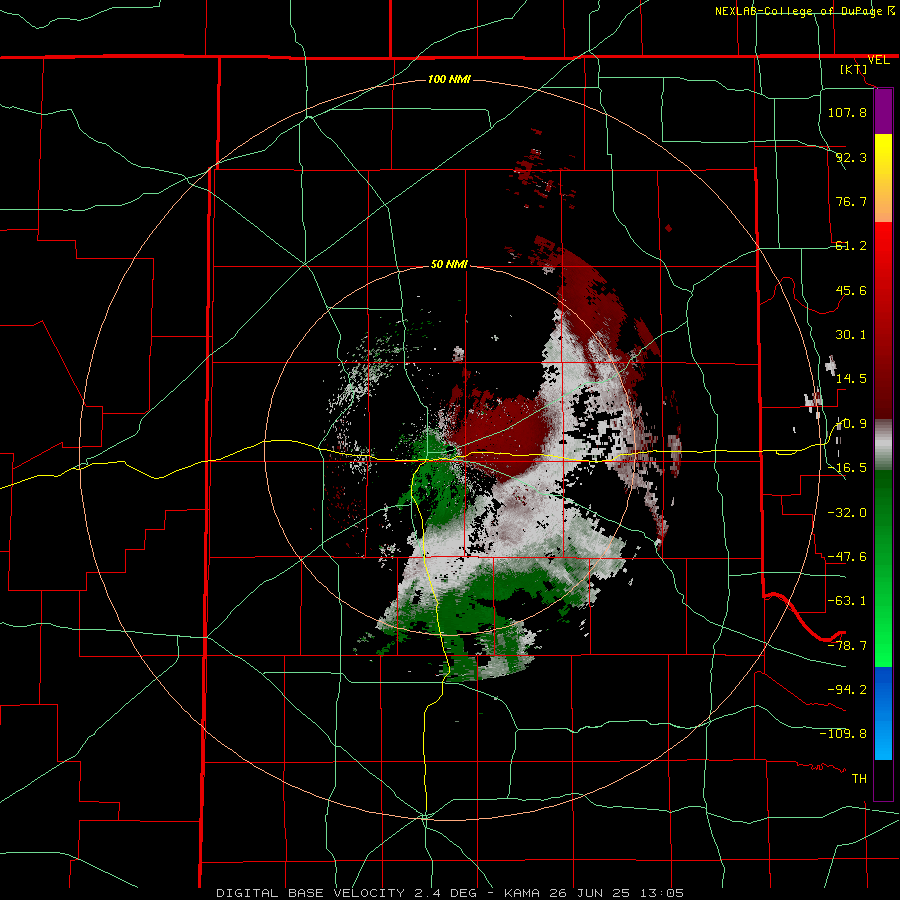Select the 30.1 velocity scale value

click(x=851, y=335)
